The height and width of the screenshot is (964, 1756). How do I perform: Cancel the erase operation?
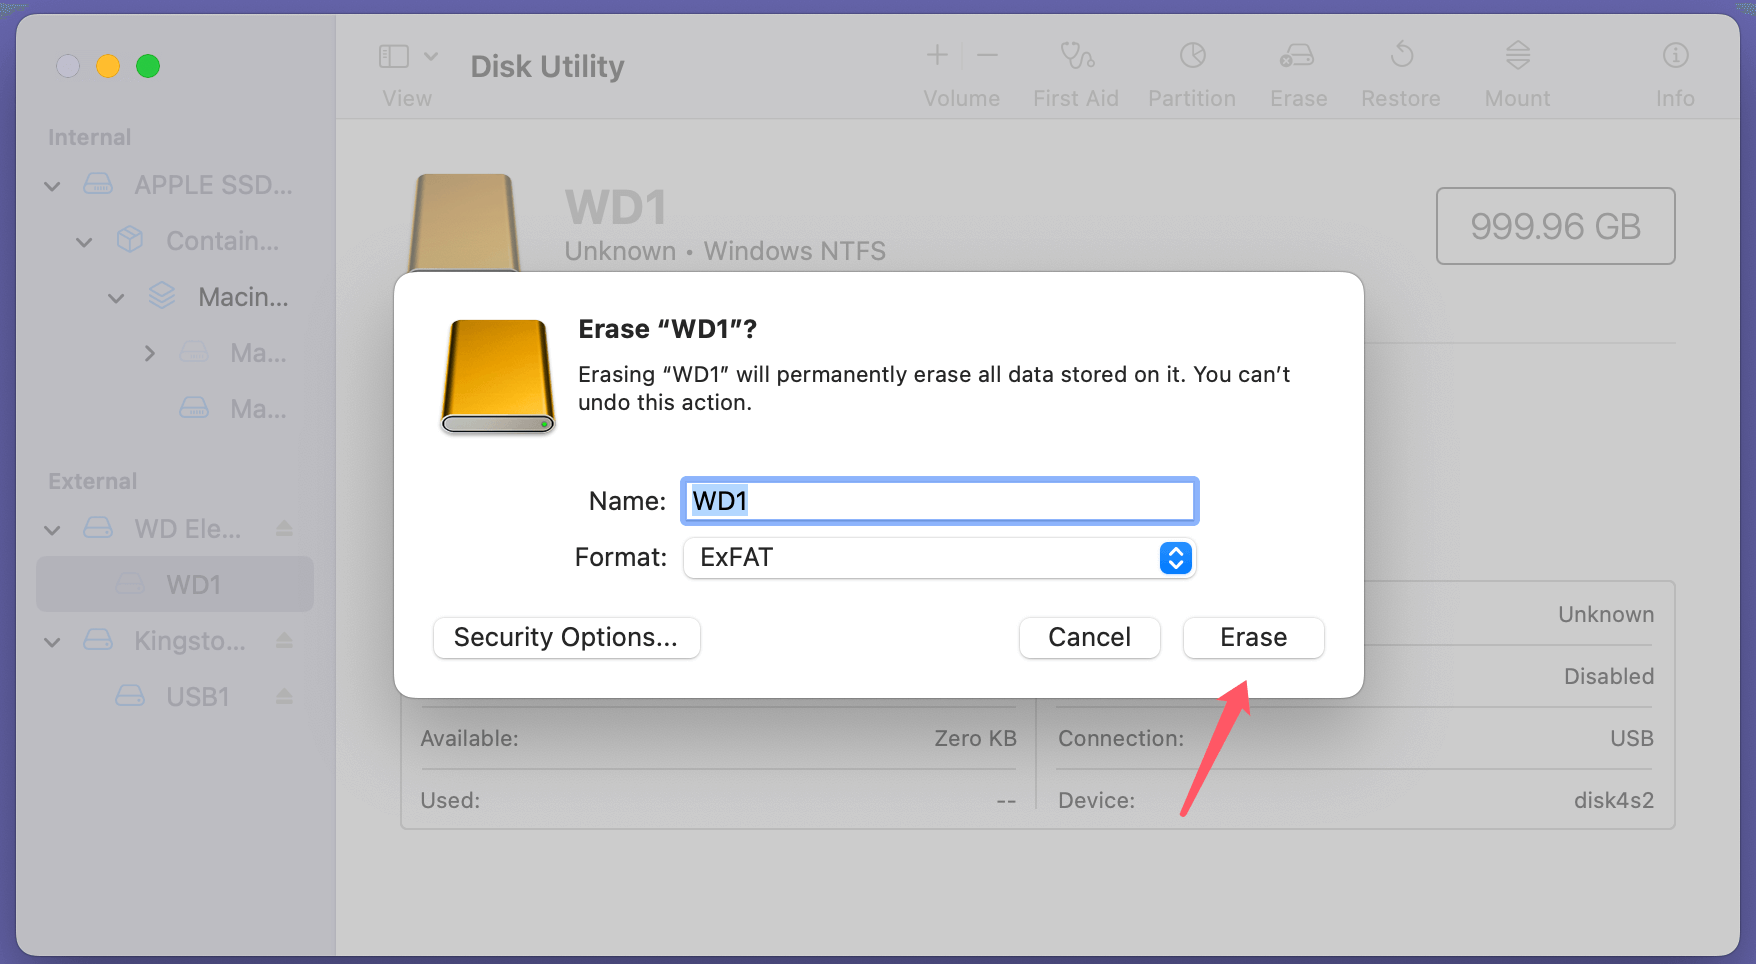(1089, 637)
